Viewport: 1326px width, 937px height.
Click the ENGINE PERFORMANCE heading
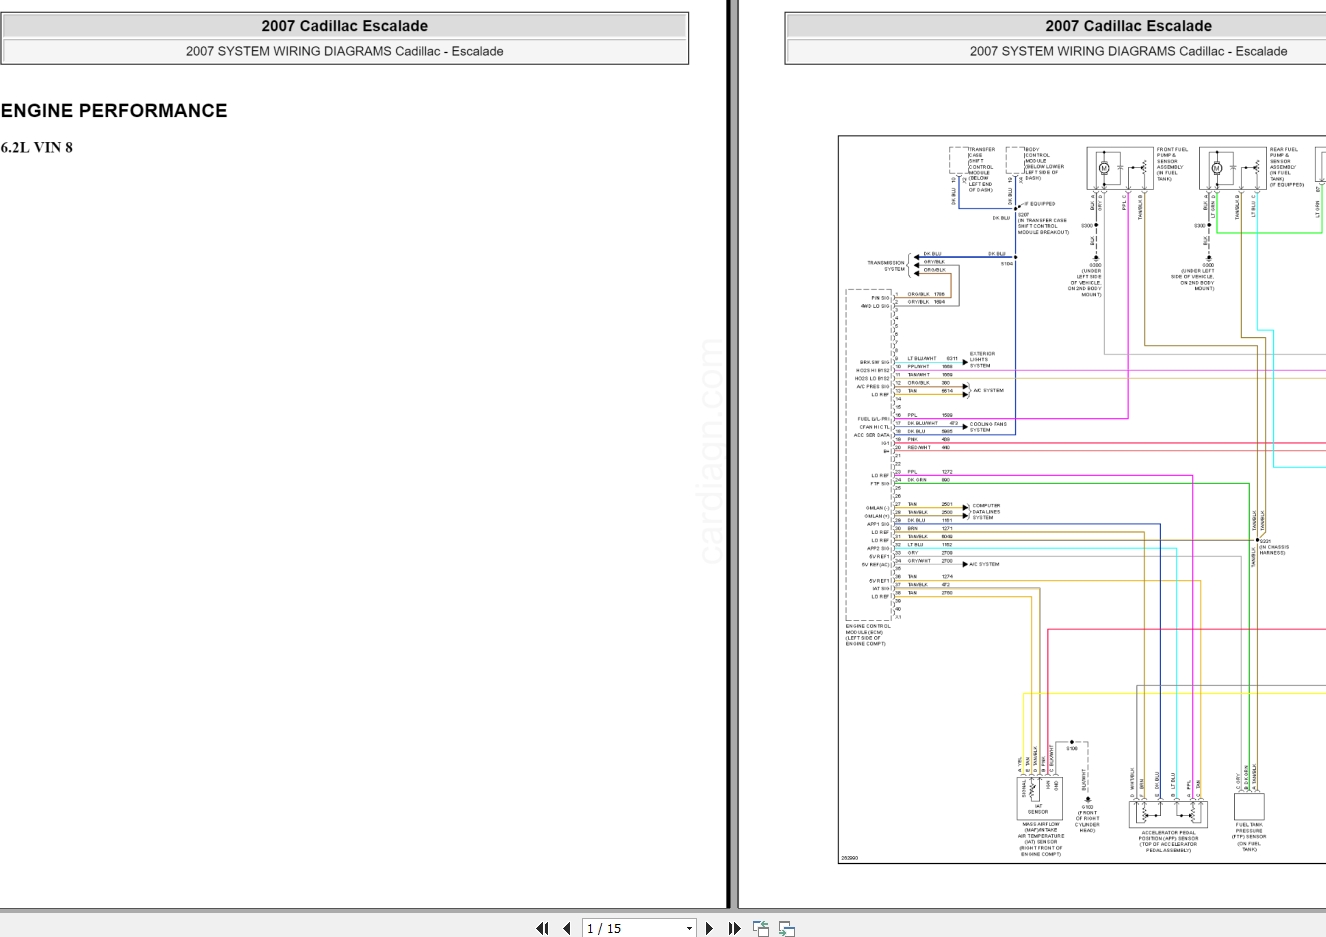tap(114, 111)
